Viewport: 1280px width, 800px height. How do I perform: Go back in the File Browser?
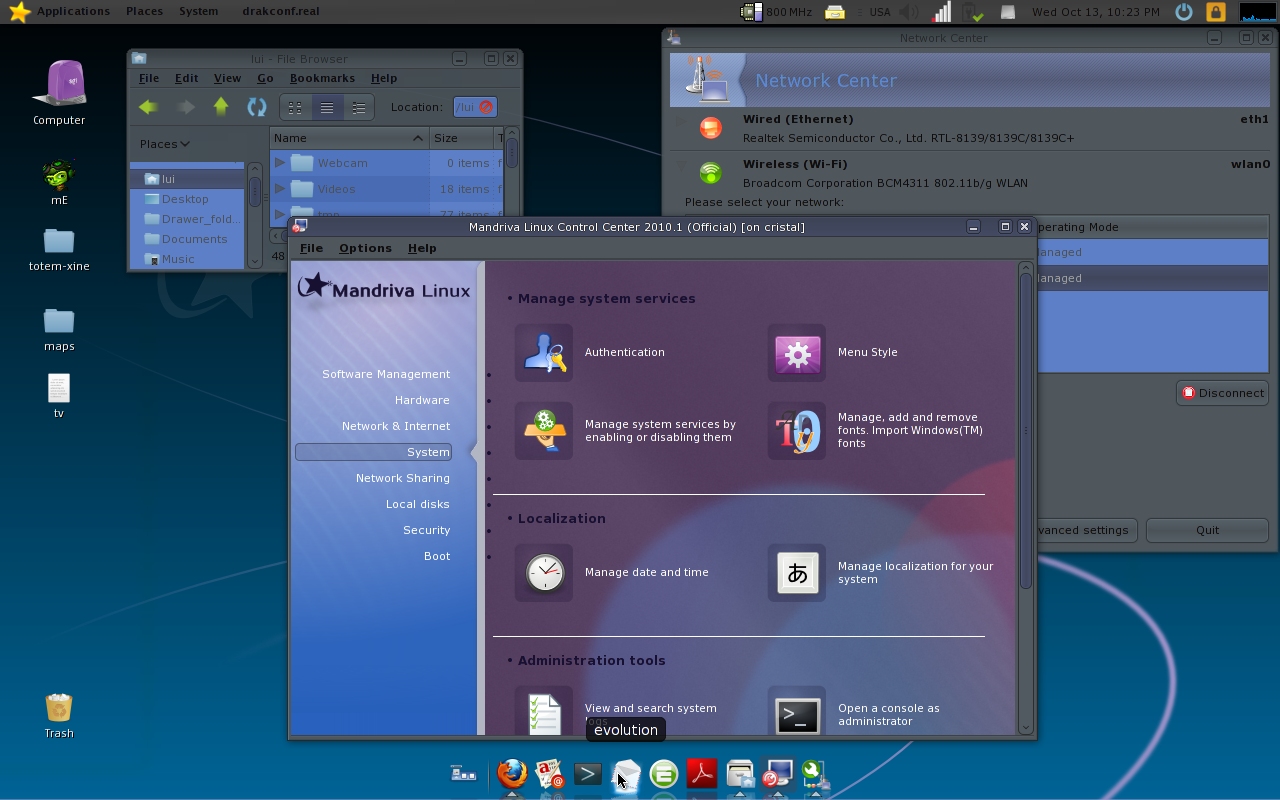pyautogui.click(x=149, y=107)
